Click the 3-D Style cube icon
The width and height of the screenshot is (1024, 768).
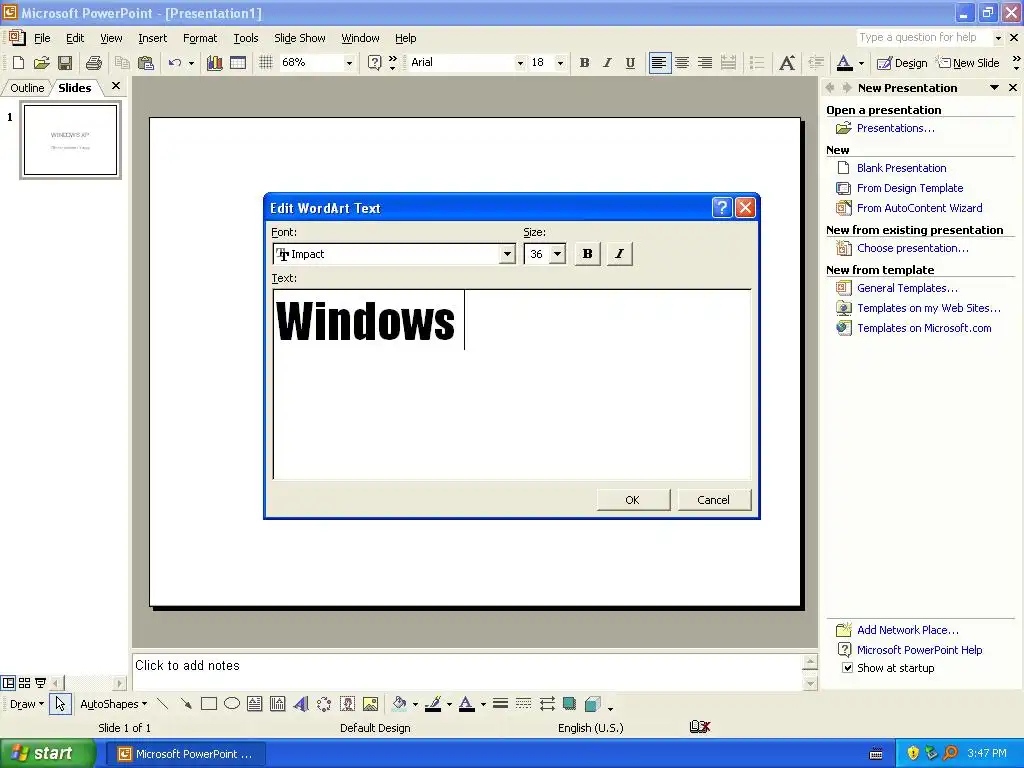click(x=592, y=704)
